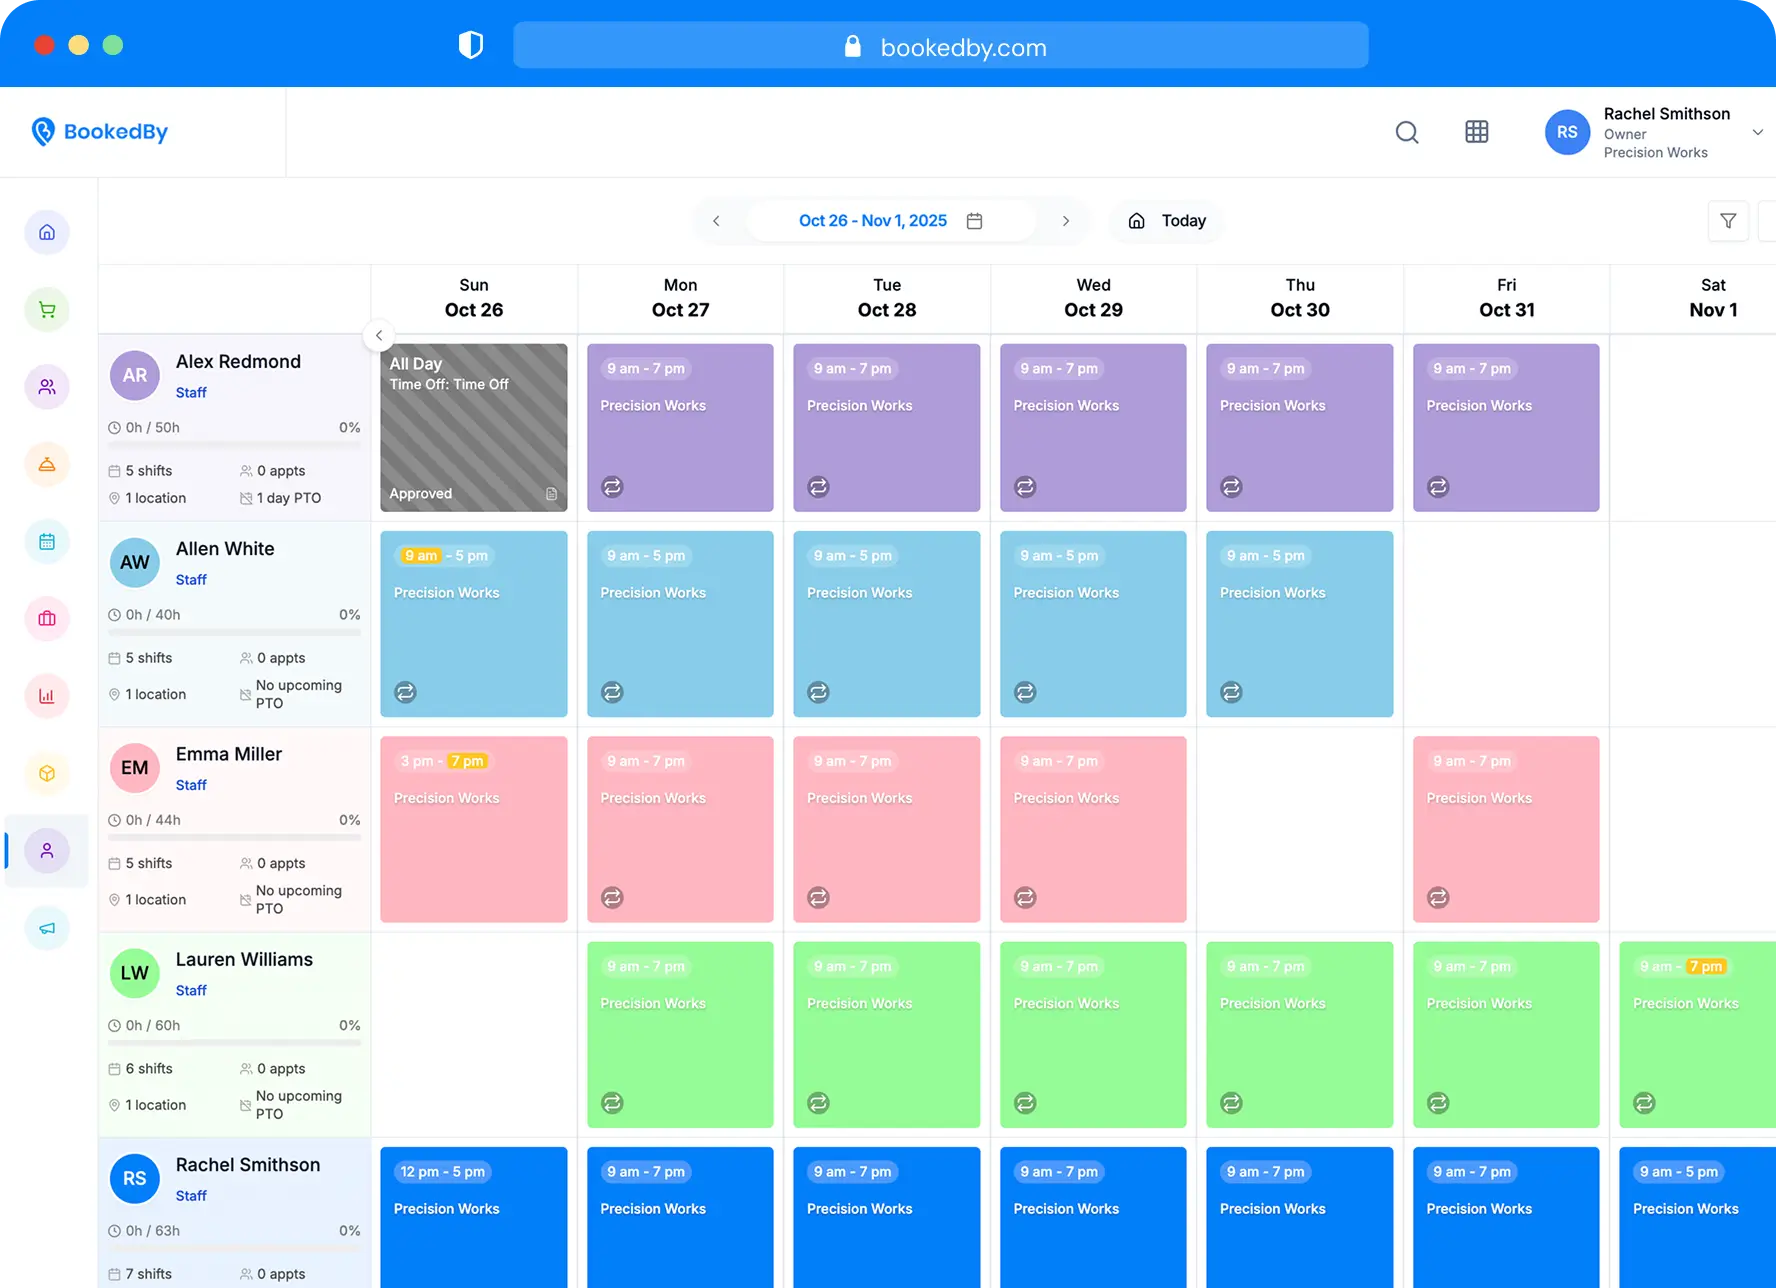This screenshot has width=1776, height=1288.
Task: Click the grid apps icon near the profile
Action: tap(1477, 132)
